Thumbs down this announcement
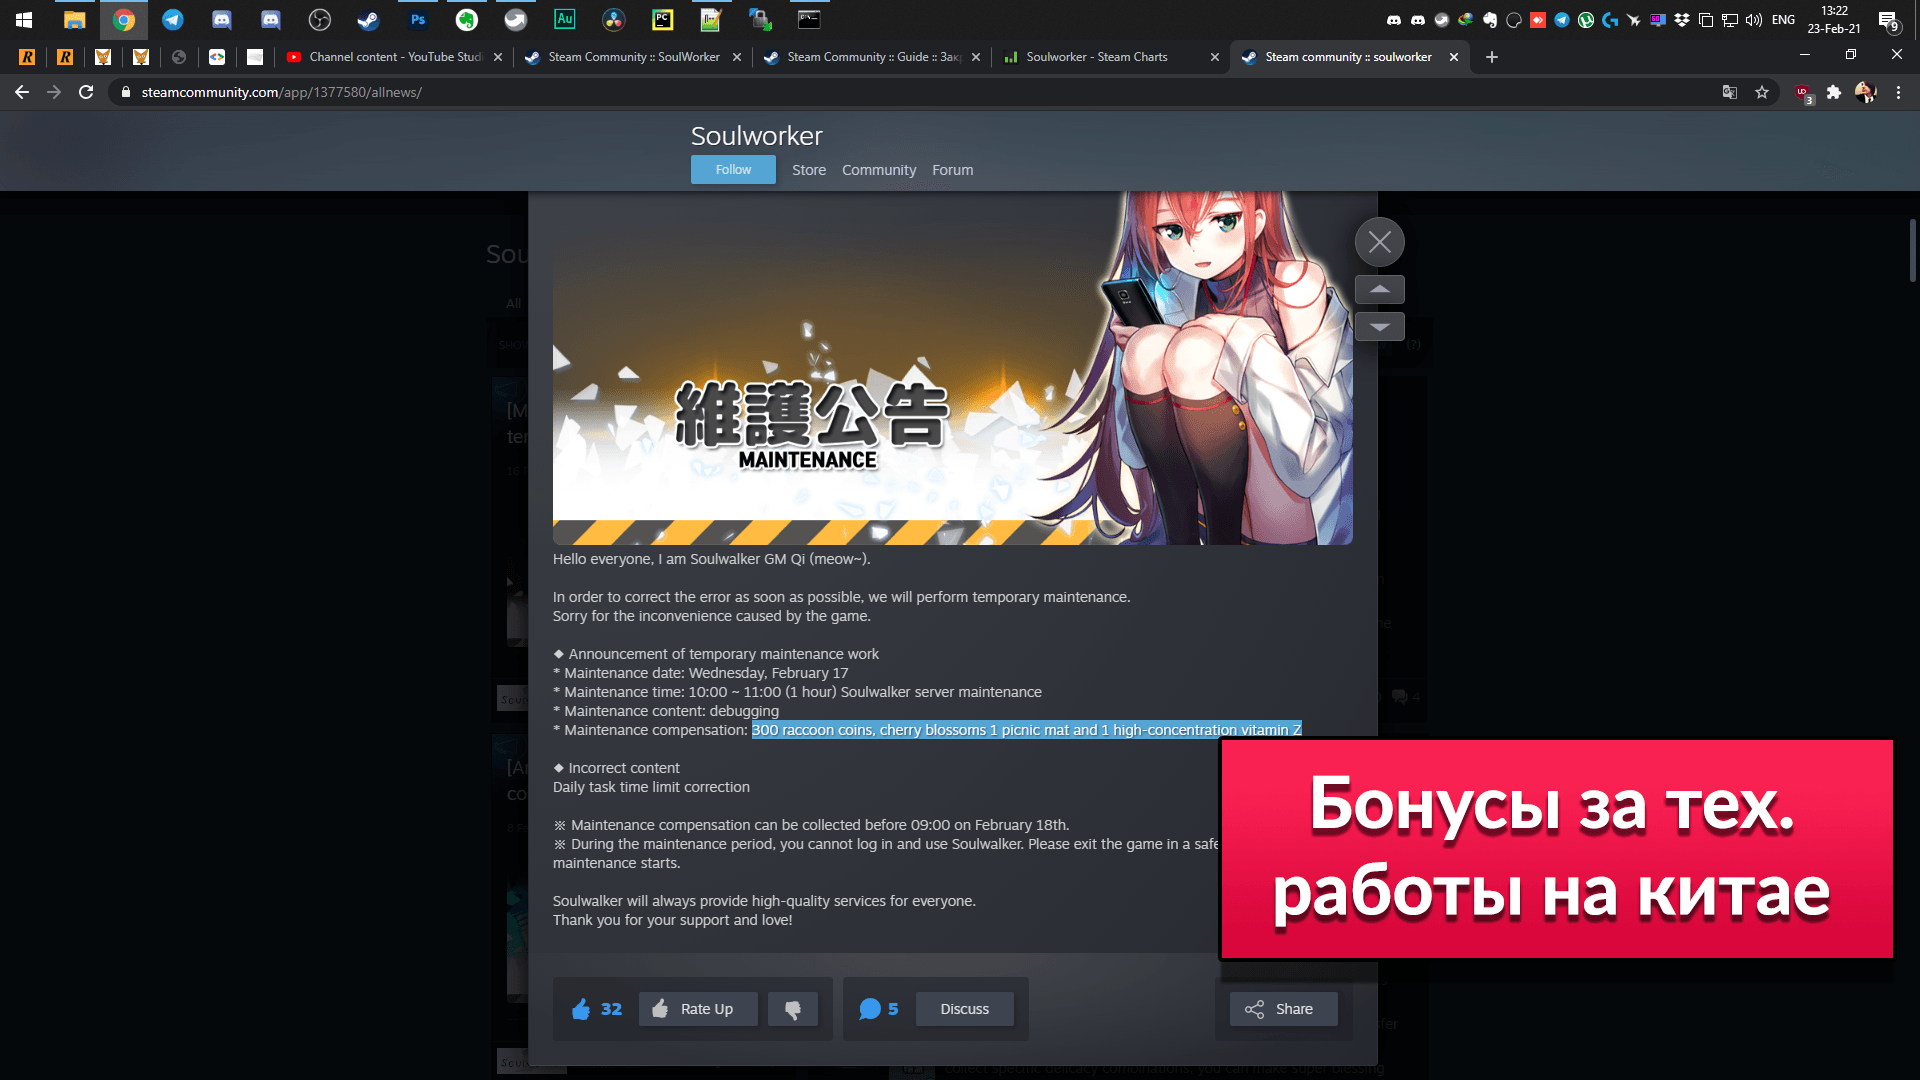Screen dimensions: 1920x1080 tap(793, 1009)
